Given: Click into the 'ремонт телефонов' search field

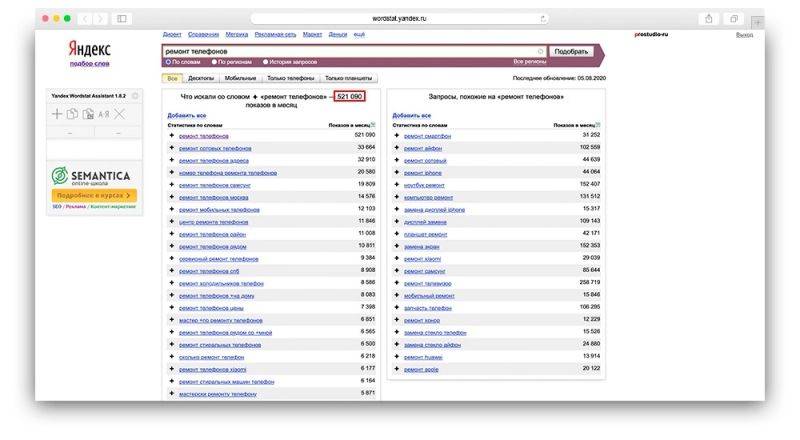Looking at the screenshot, I should tap(349, 52).
